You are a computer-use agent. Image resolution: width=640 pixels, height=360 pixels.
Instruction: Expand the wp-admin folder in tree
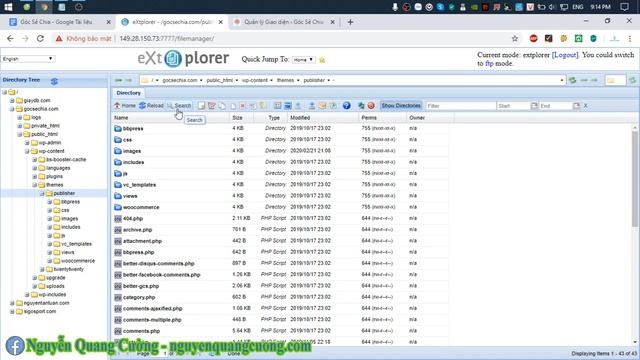tap(27, 143)
